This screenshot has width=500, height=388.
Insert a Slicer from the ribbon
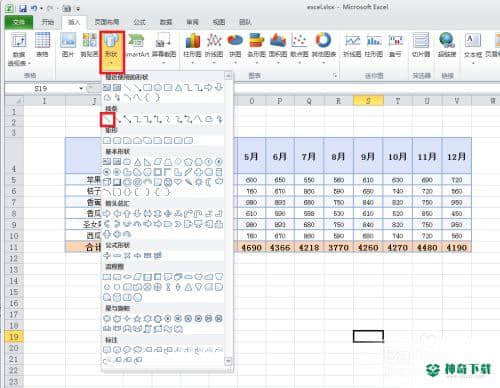421,45
